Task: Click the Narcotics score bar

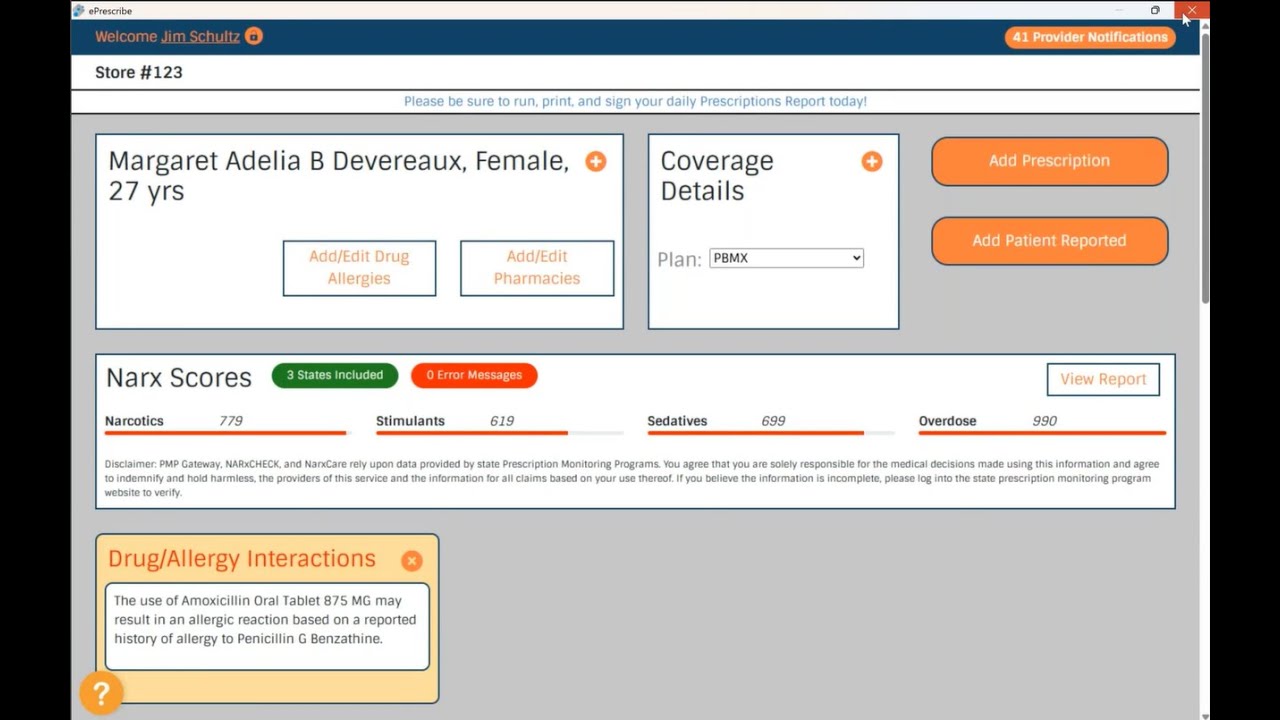Action: pos(226,433)
